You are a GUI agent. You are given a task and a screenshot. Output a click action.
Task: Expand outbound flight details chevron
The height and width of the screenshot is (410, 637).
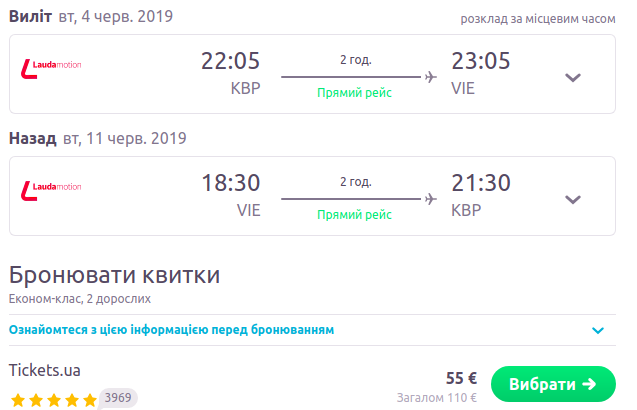click(573, 77)
